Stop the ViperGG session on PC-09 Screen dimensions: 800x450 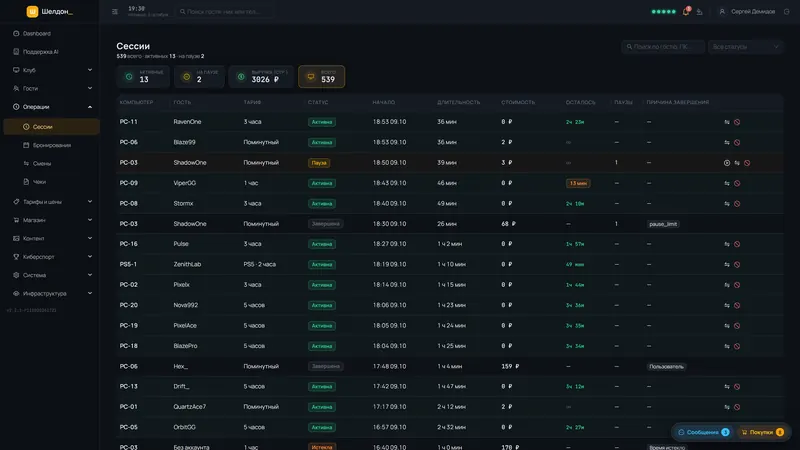(737, 183)
